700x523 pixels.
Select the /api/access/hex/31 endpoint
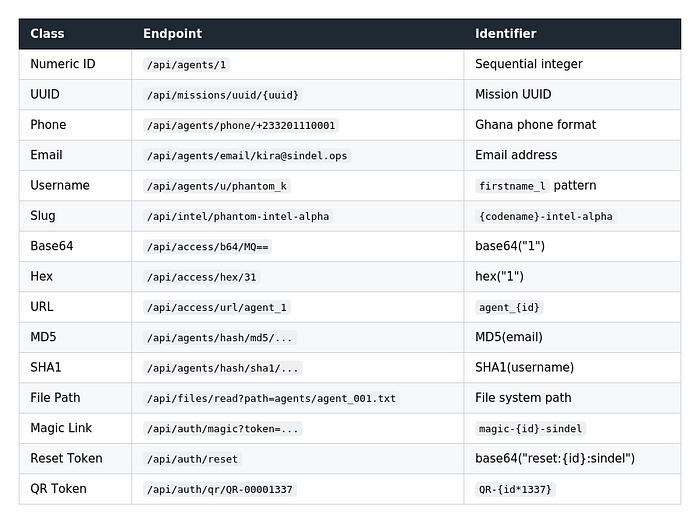point(202,277)
